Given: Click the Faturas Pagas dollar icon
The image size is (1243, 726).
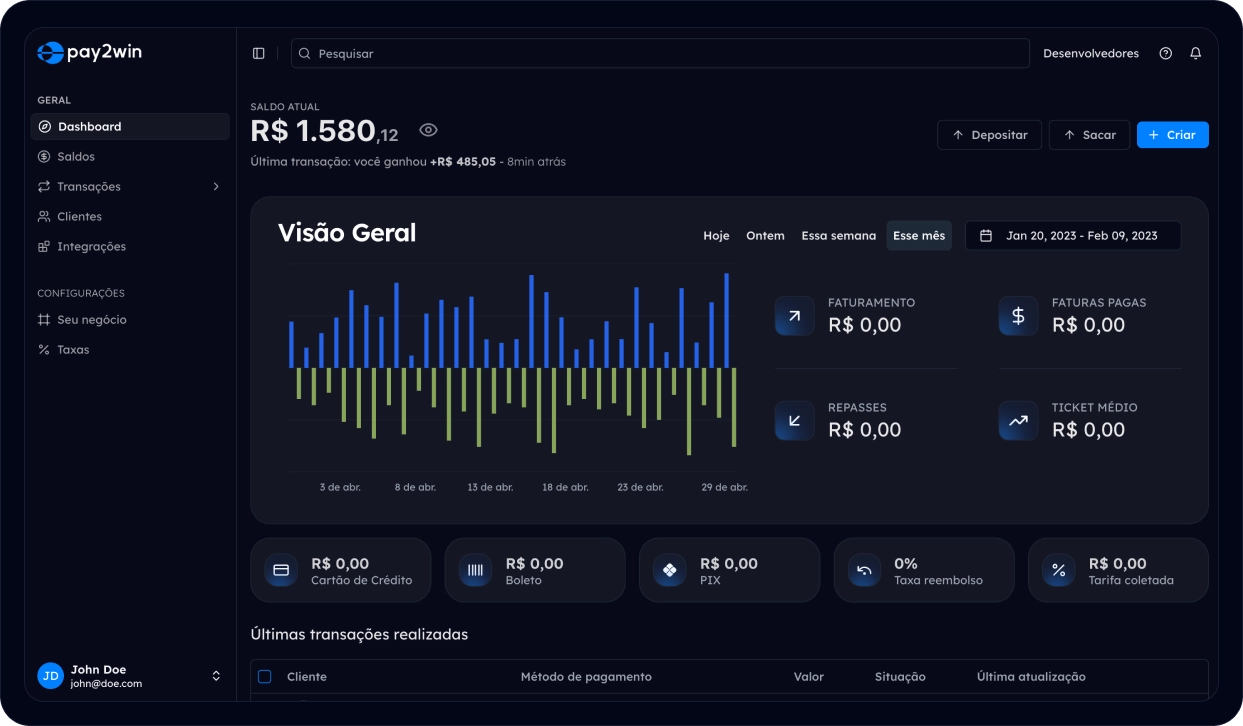Looking at the screenshot, I should [1018, 316].
